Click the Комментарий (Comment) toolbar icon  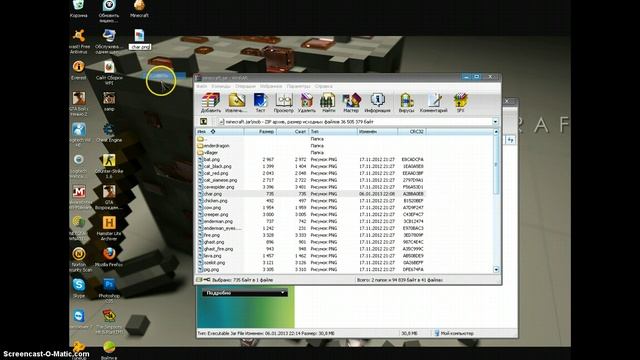tap(433, 102)
